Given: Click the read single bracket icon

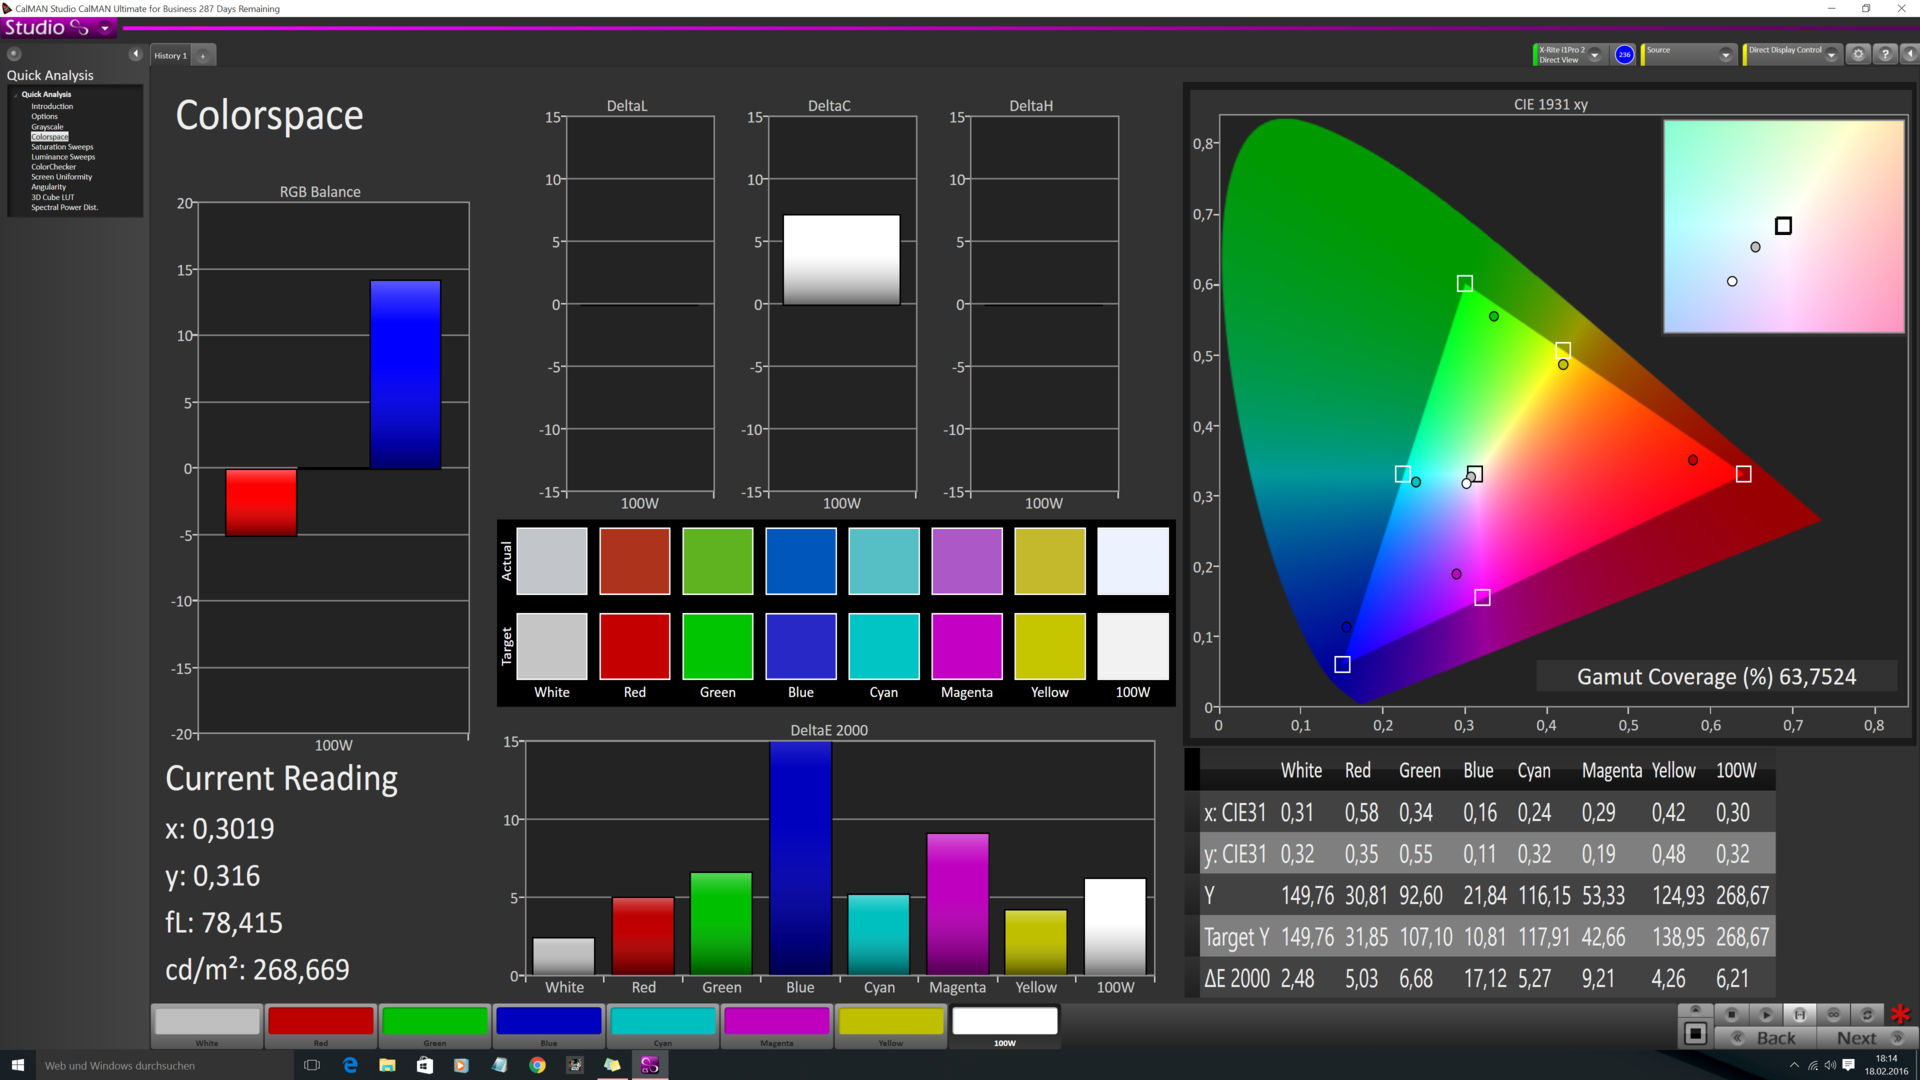Looking at the screenshot, I should pyautogui.click(x=1799, y=1014).
